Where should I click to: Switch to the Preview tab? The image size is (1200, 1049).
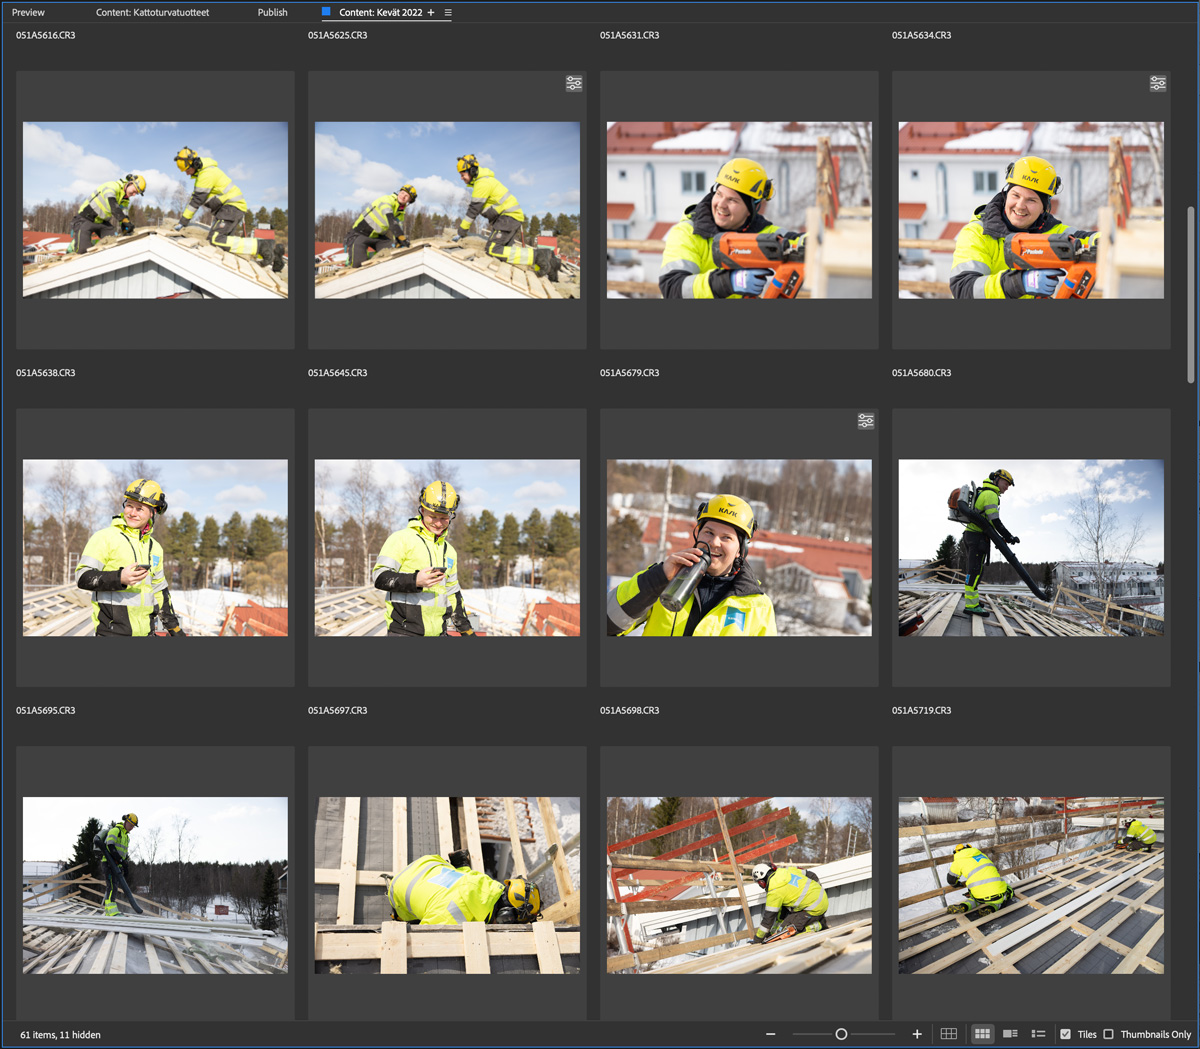(28, 13)
